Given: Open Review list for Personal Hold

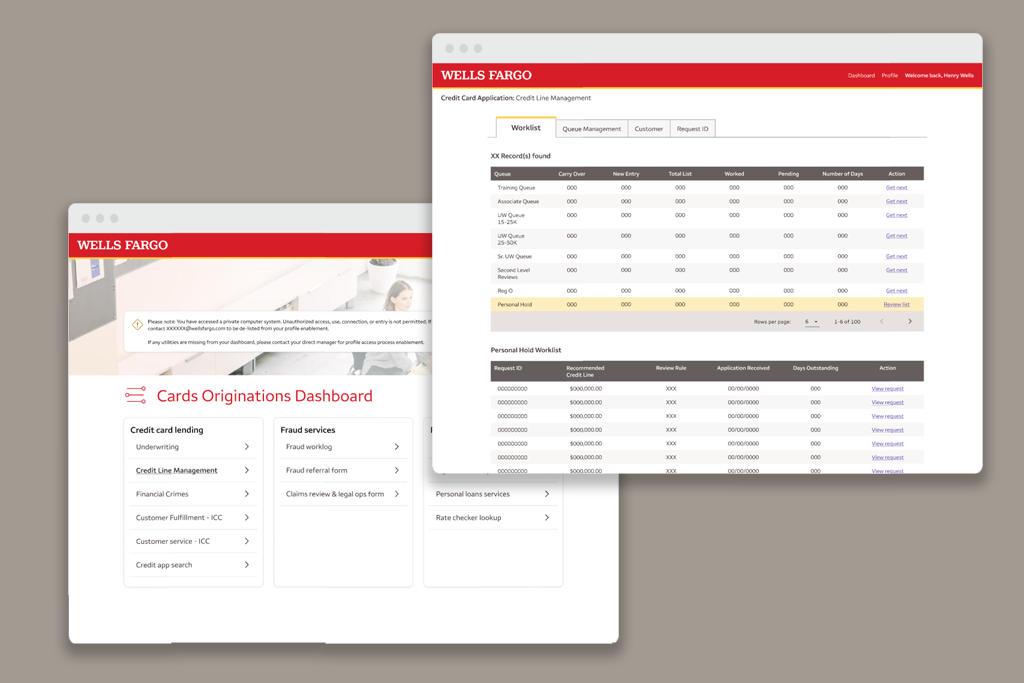Looking at the screenshot, I should point(896,305).
